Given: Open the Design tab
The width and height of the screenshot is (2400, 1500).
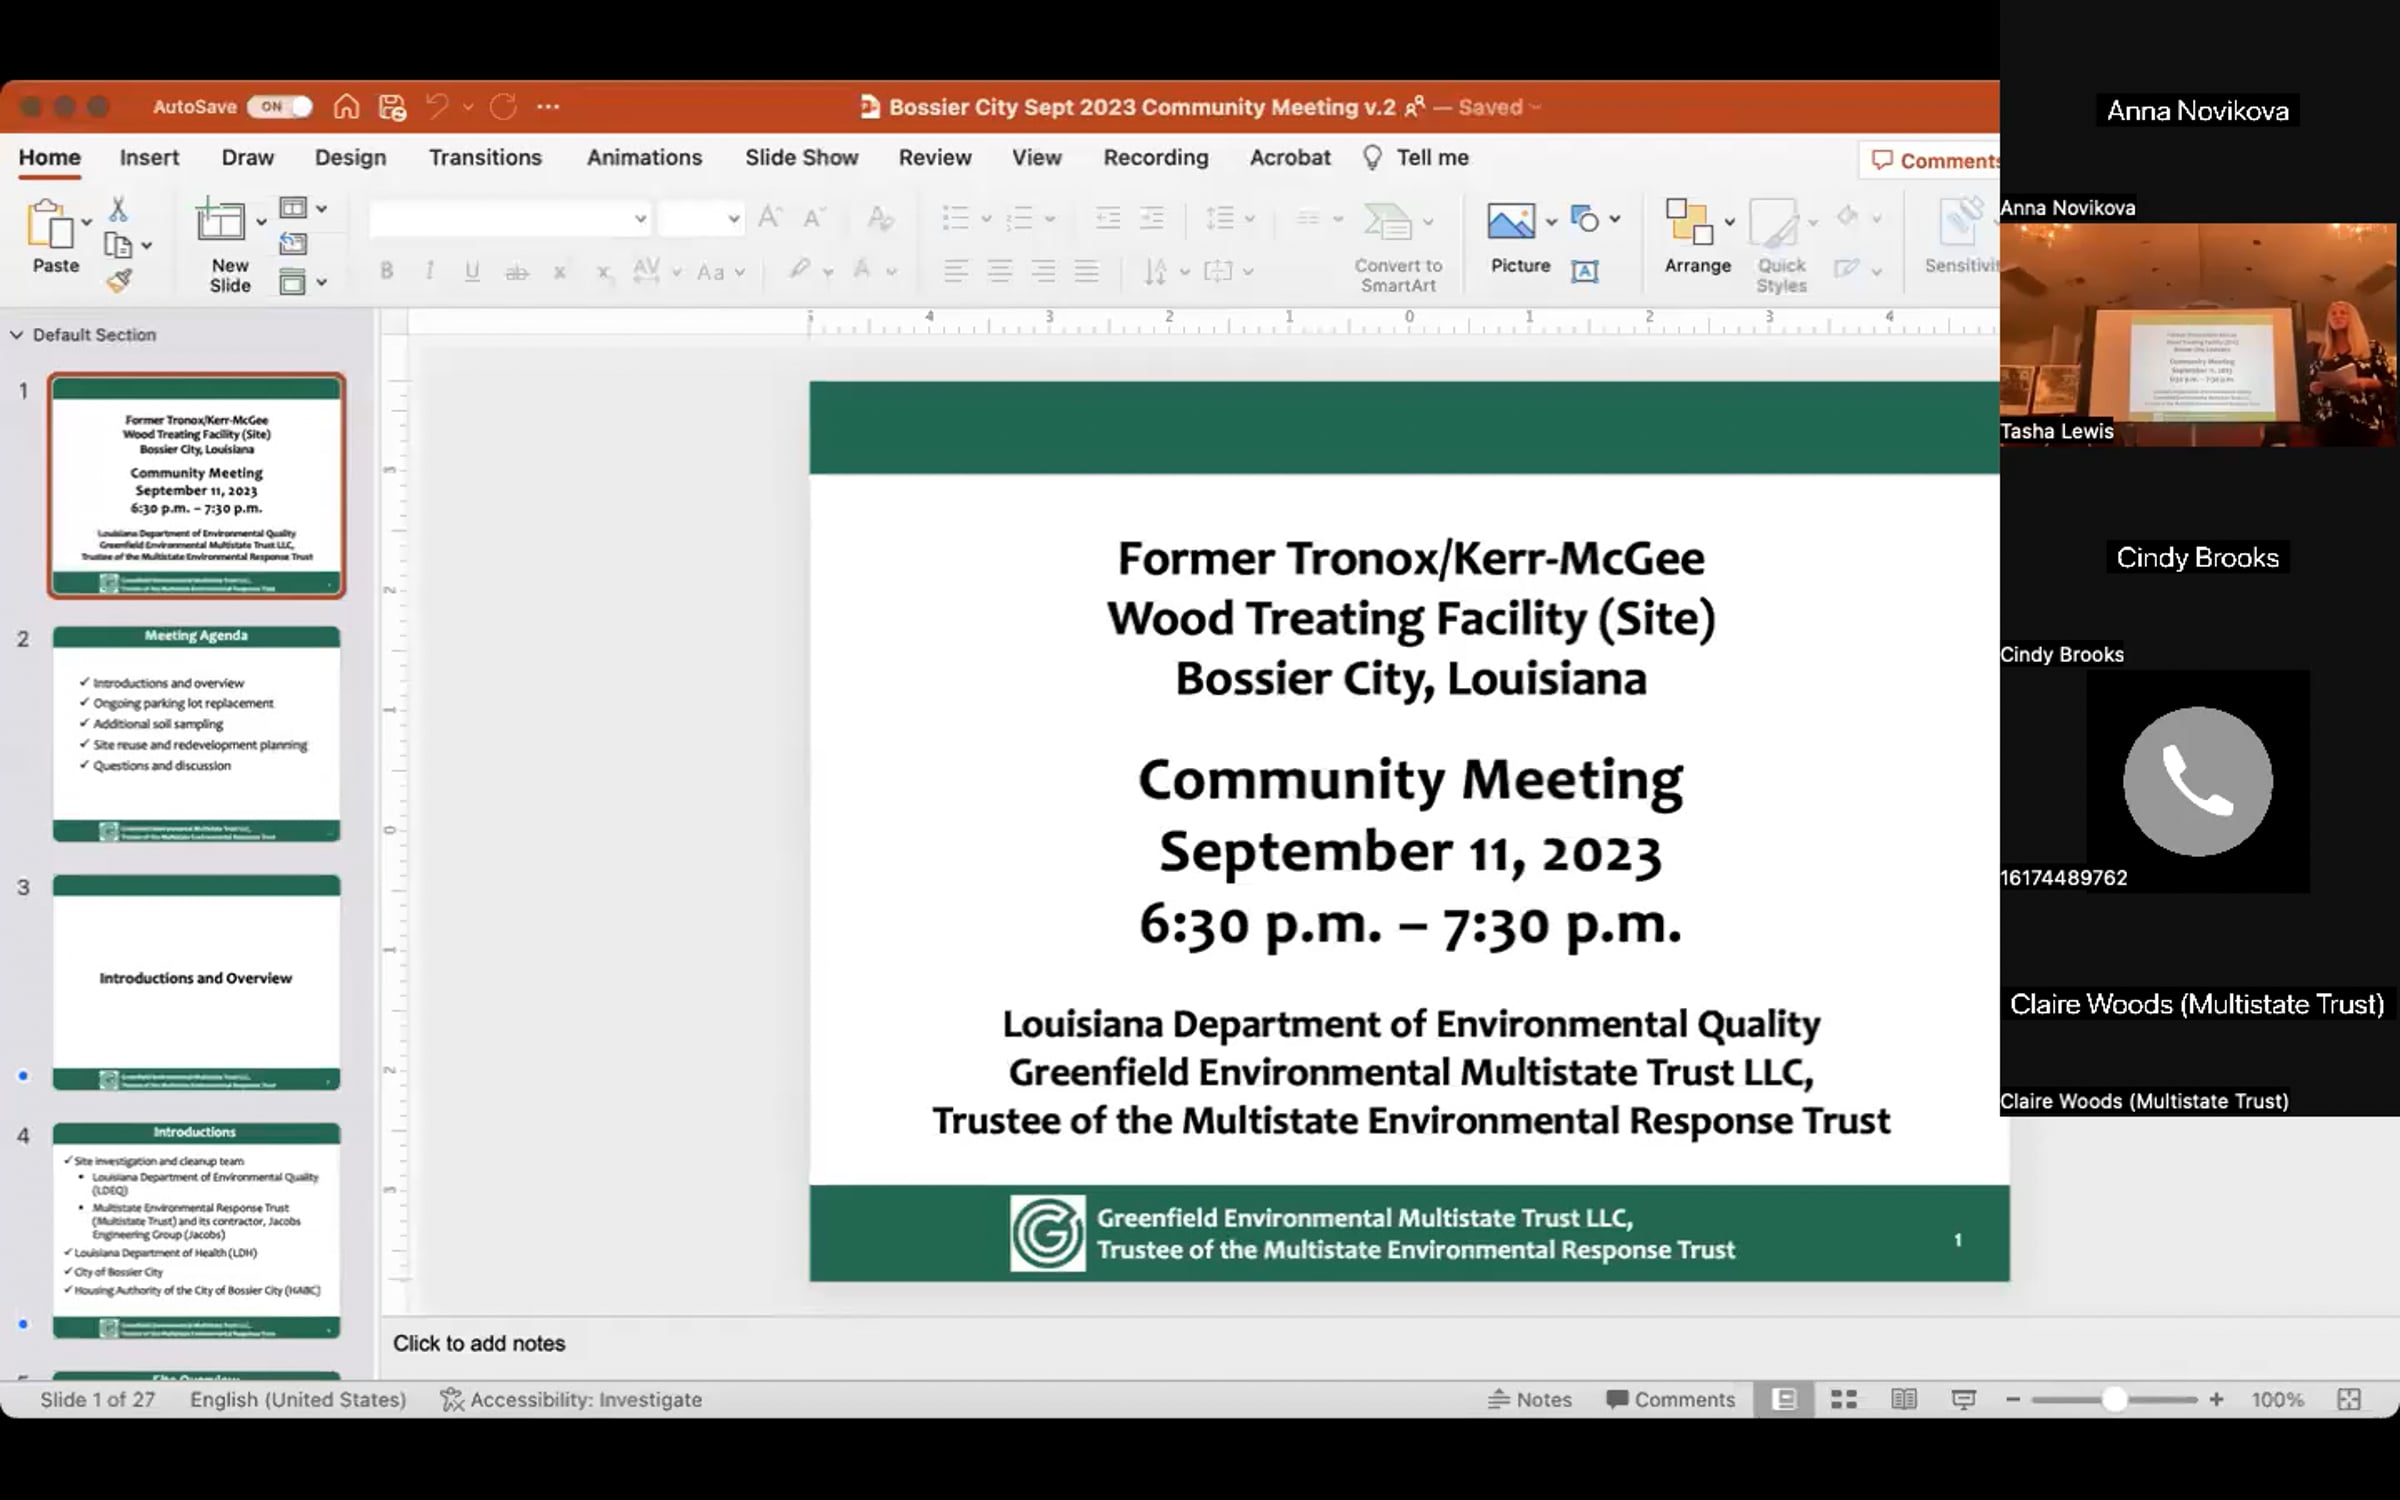Looking at the screenshot, I should (x=350, y=157).
